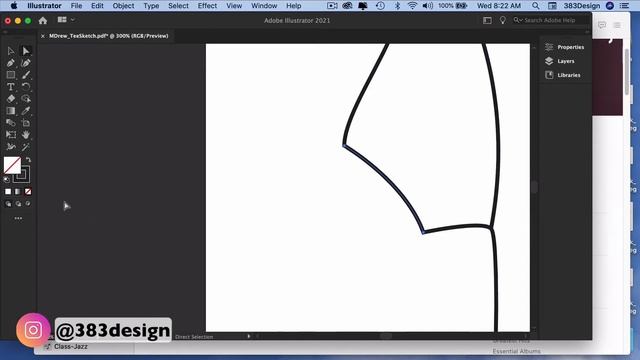The width and height of the screenshot is (640, 360).
Task: Open the Object menu
Action: (123, 6)
